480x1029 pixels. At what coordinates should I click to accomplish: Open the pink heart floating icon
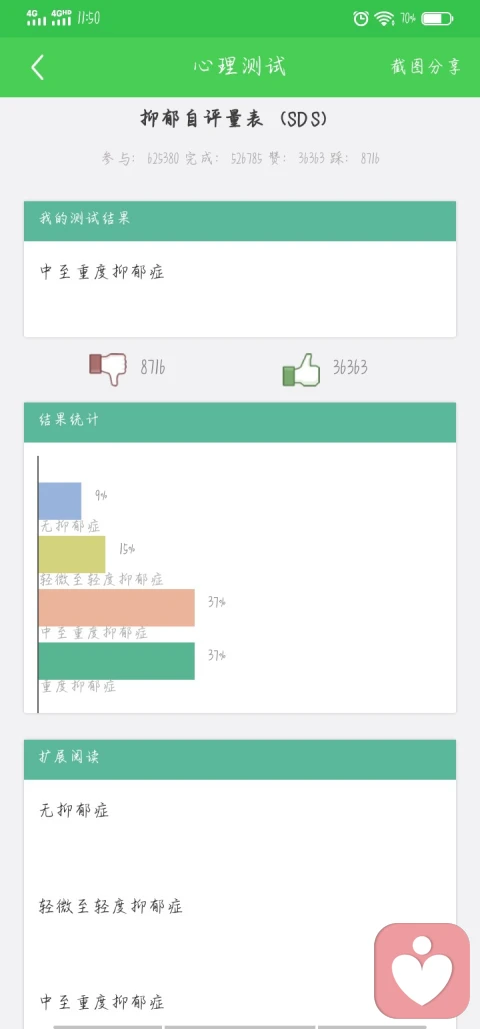pos(422,971)
